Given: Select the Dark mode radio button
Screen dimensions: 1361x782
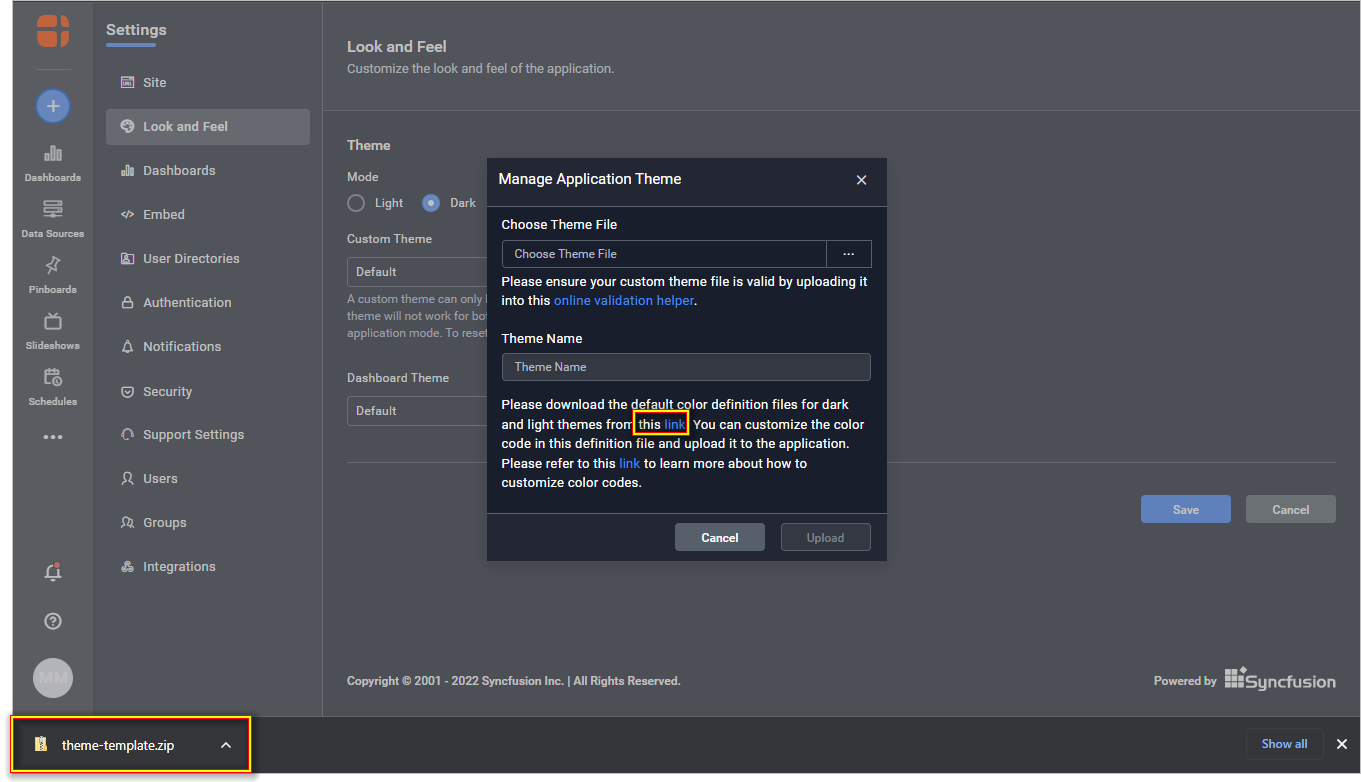Looking at the screenshot, I should 431,203.
